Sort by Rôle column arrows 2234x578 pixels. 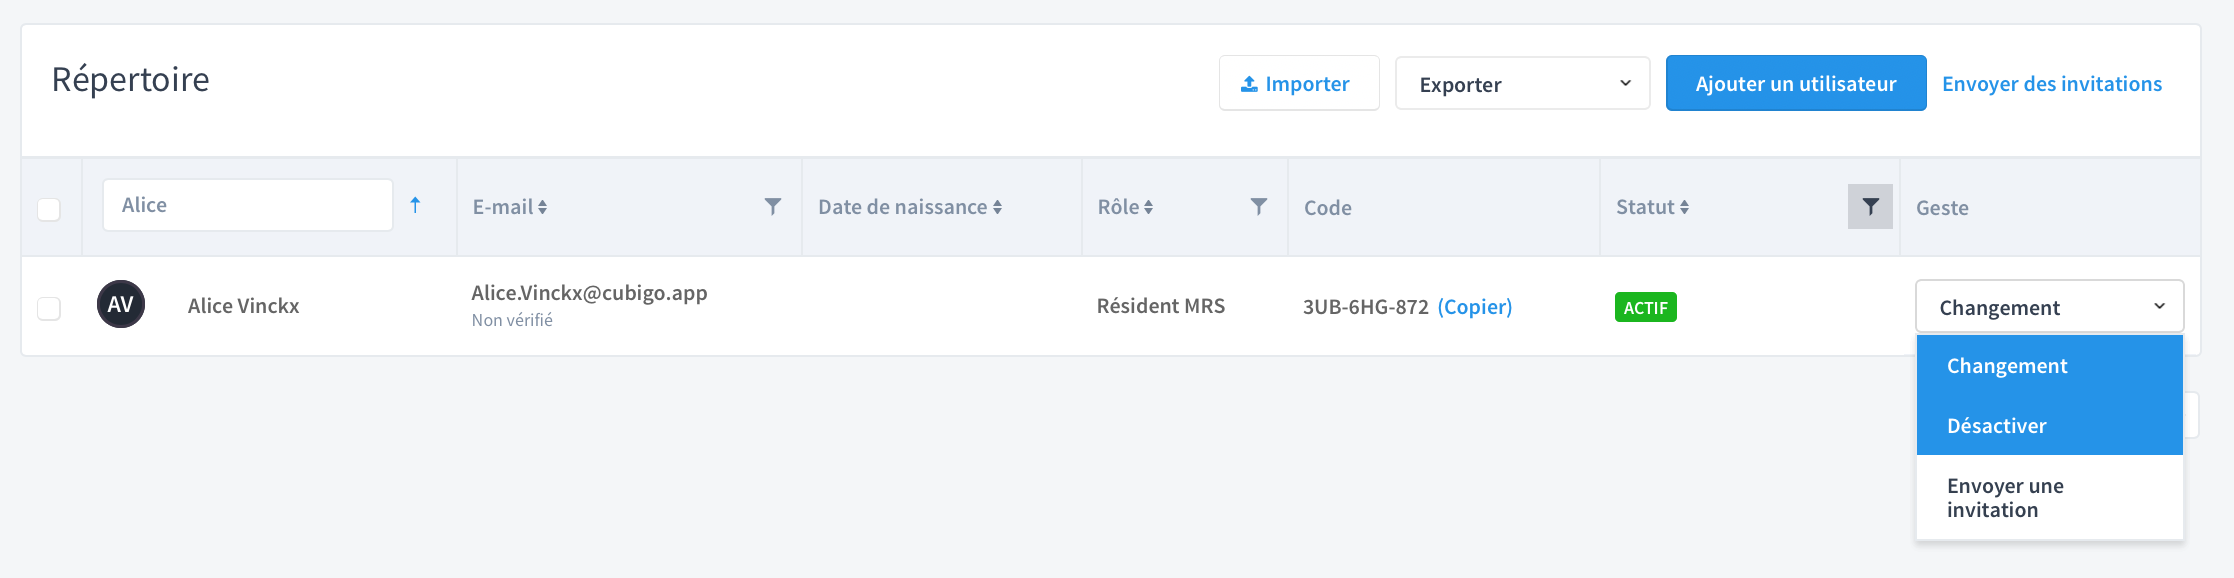coord(1148,207)
